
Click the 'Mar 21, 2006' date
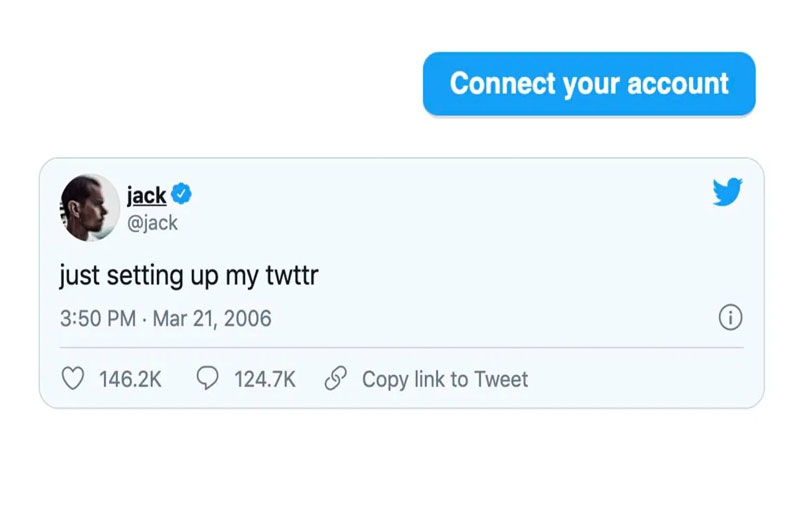tap(211, 319)
